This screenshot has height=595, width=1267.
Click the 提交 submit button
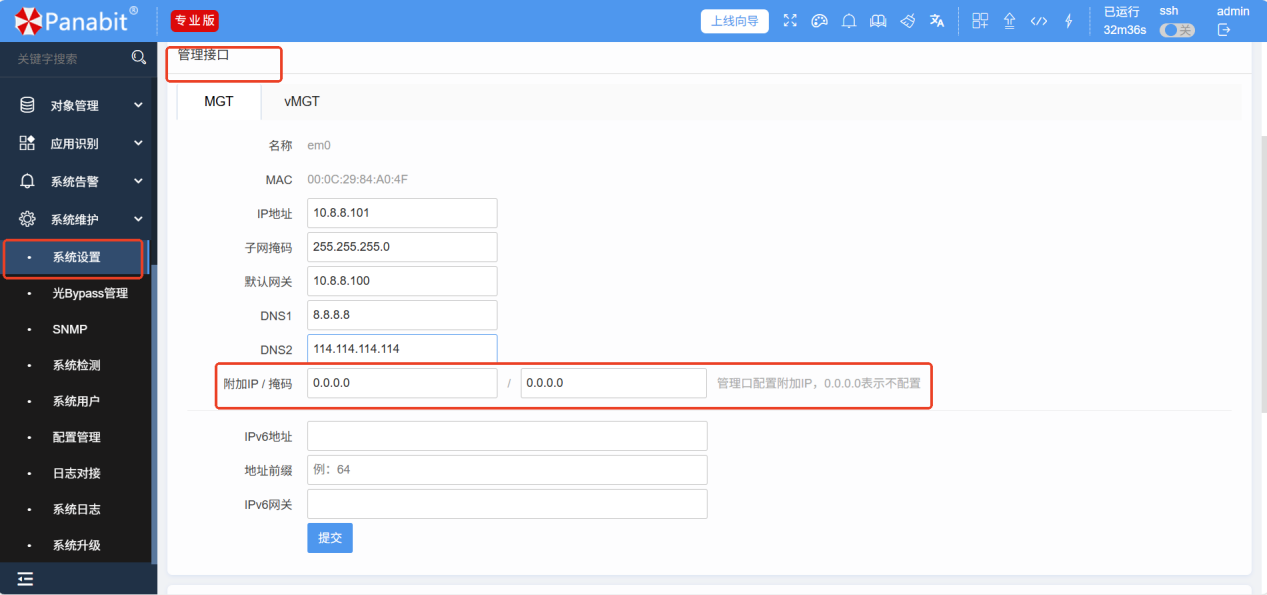point(329,538)
